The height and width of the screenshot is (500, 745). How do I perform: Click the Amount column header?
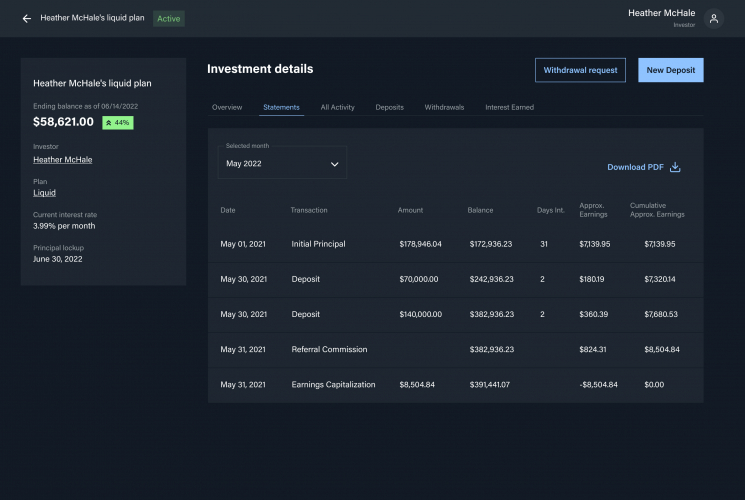point(410,210)
